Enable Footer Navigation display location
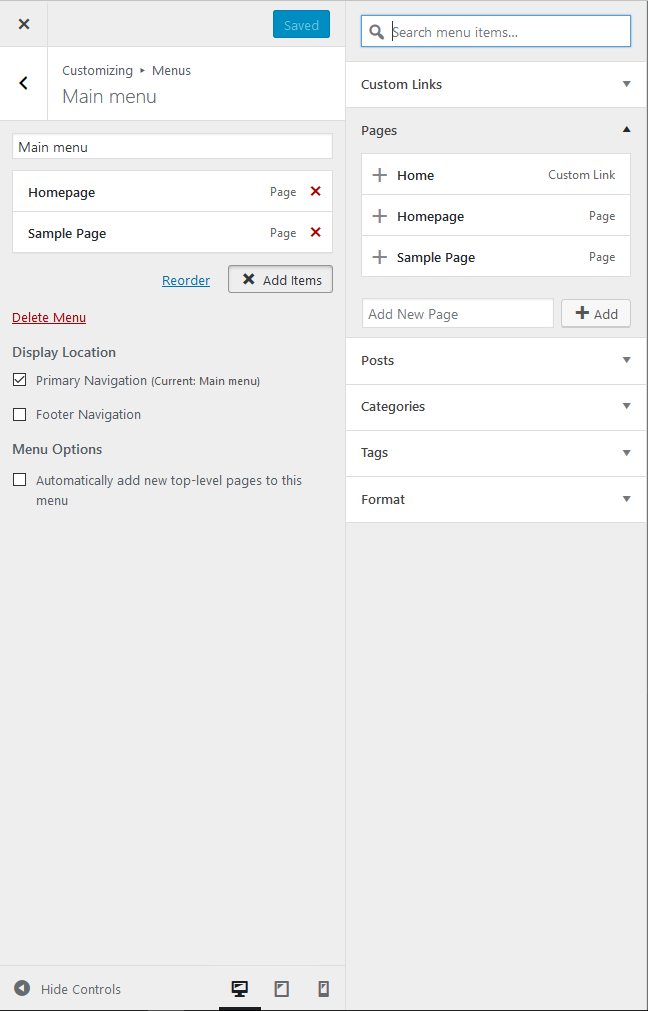Viewport: 648px width, 1011px height. (19, 415)
